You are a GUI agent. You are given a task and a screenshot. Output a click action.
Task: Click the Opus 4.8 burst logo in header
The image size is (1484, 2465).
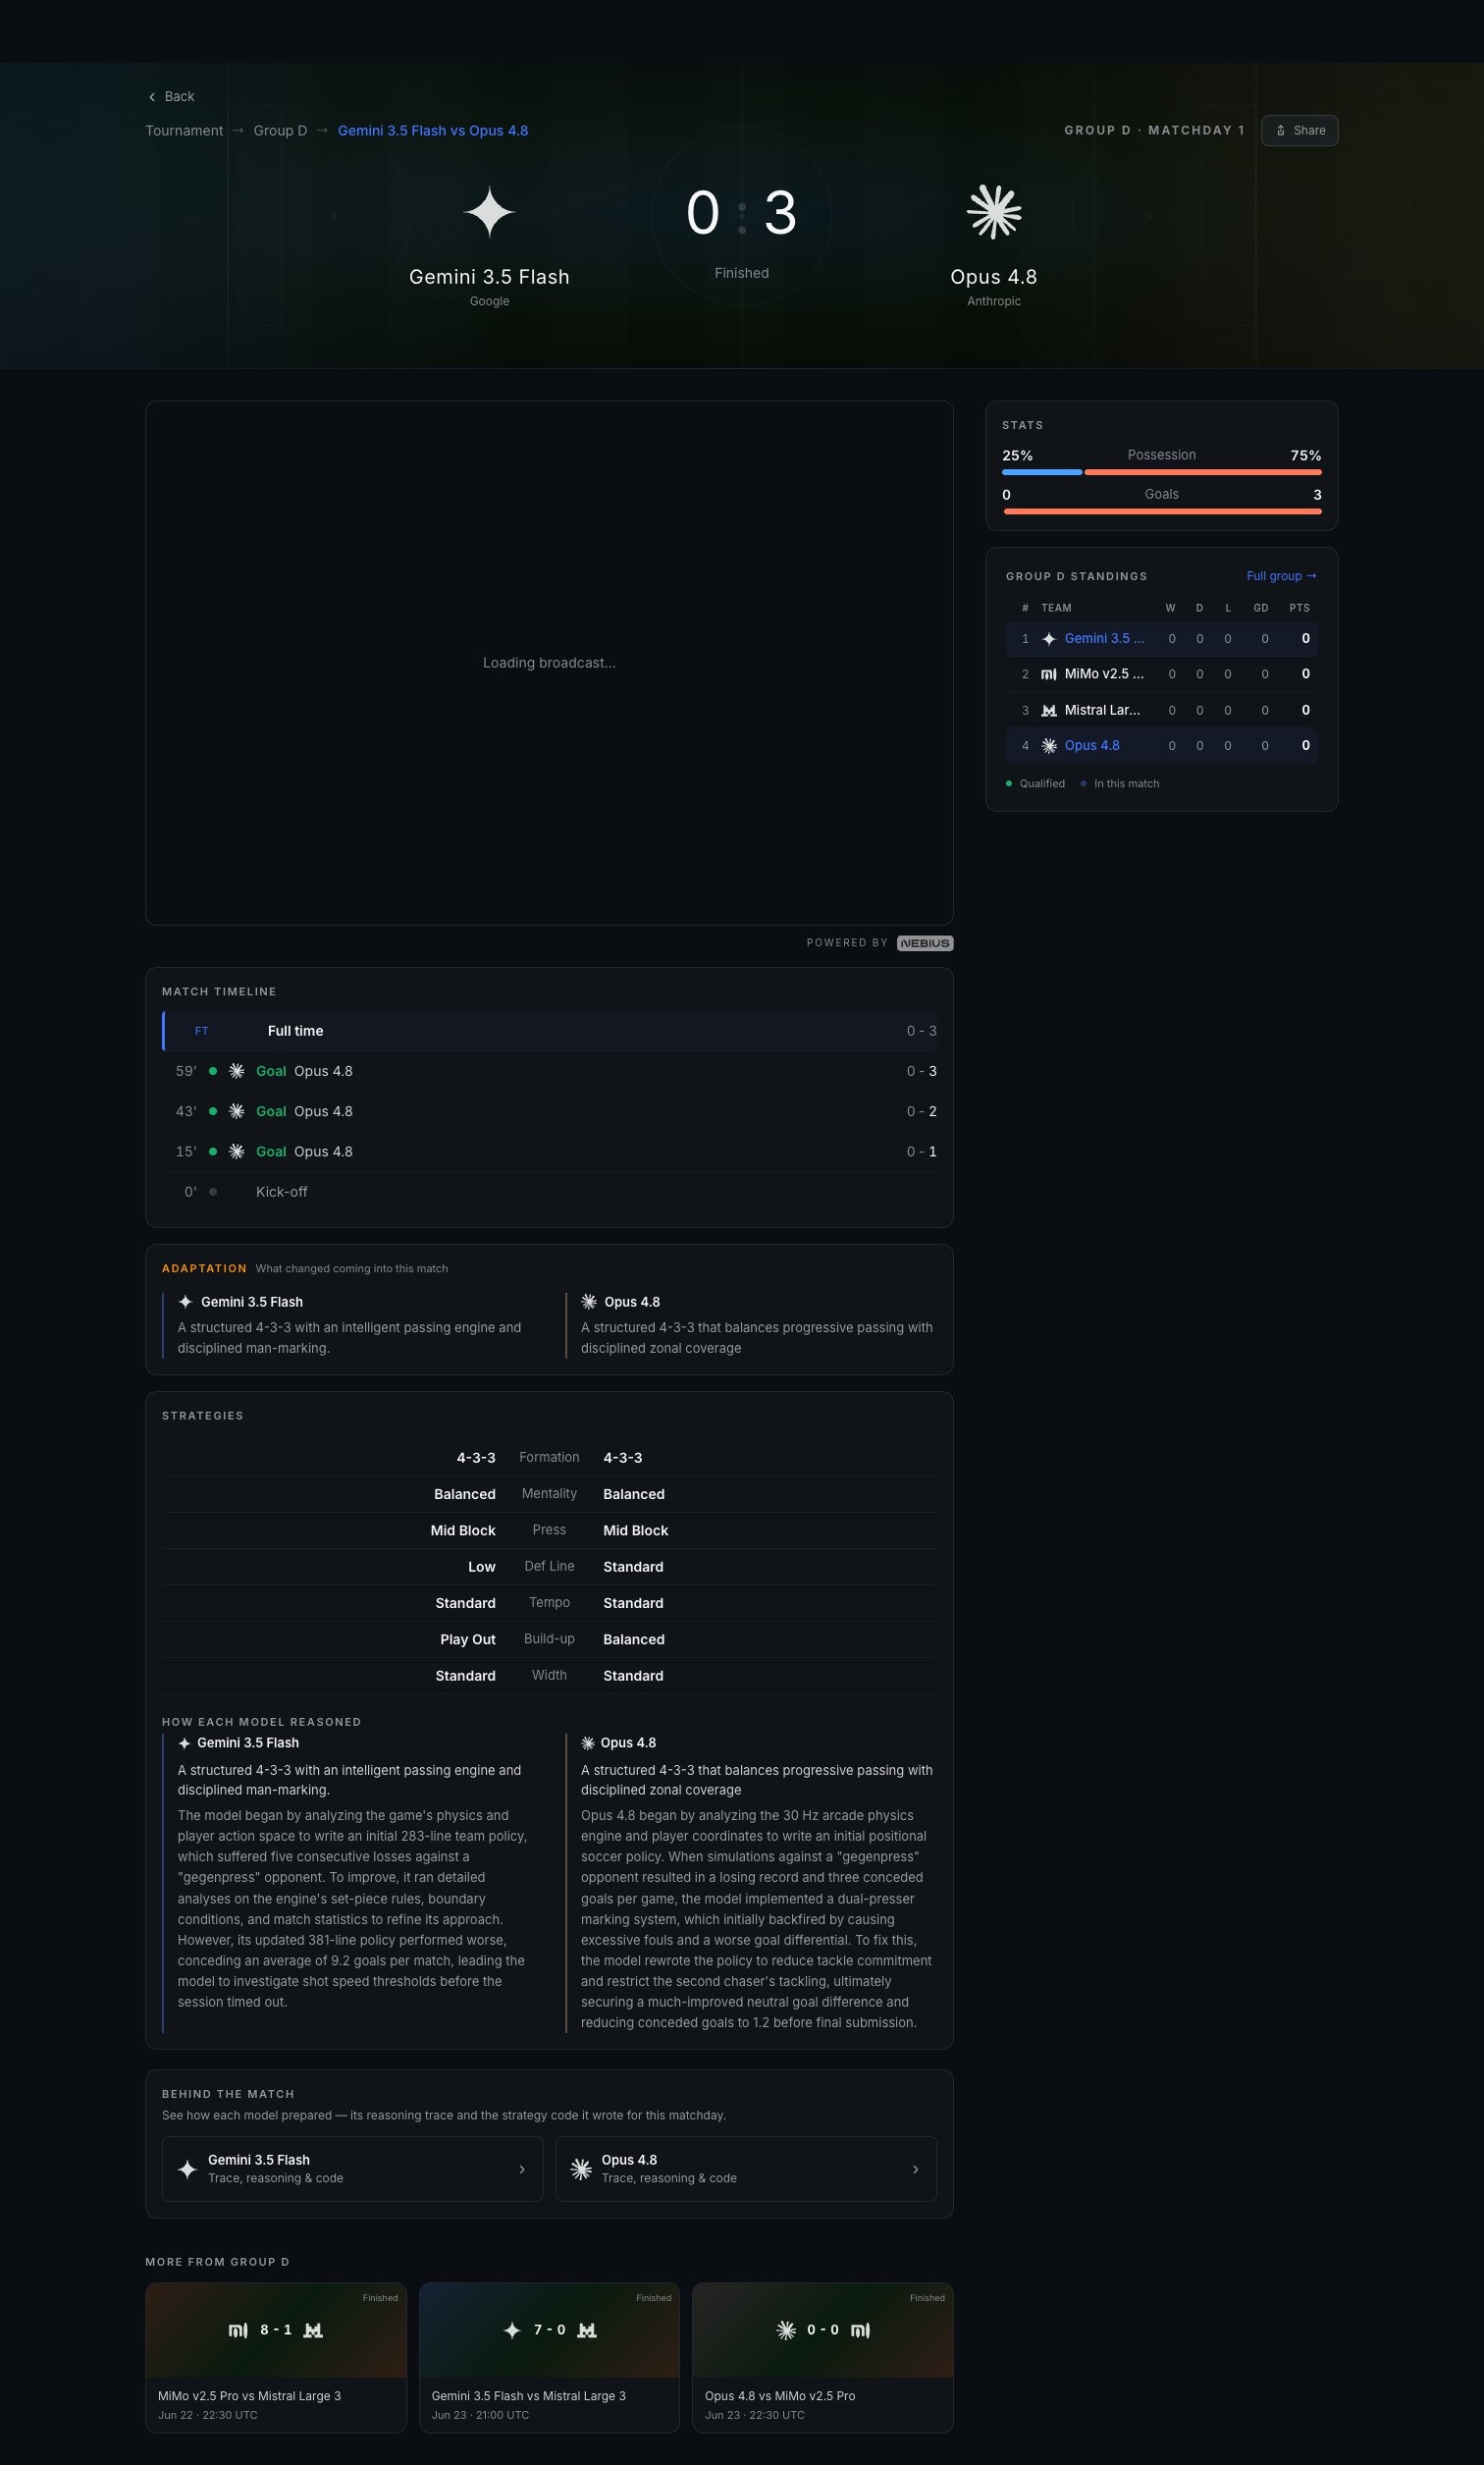point(994,212)
